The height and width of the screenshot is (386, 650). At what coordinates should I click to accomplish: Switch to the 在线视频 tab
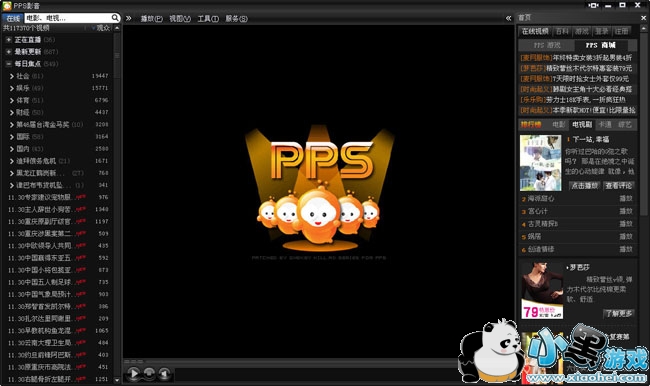point(535,32)
